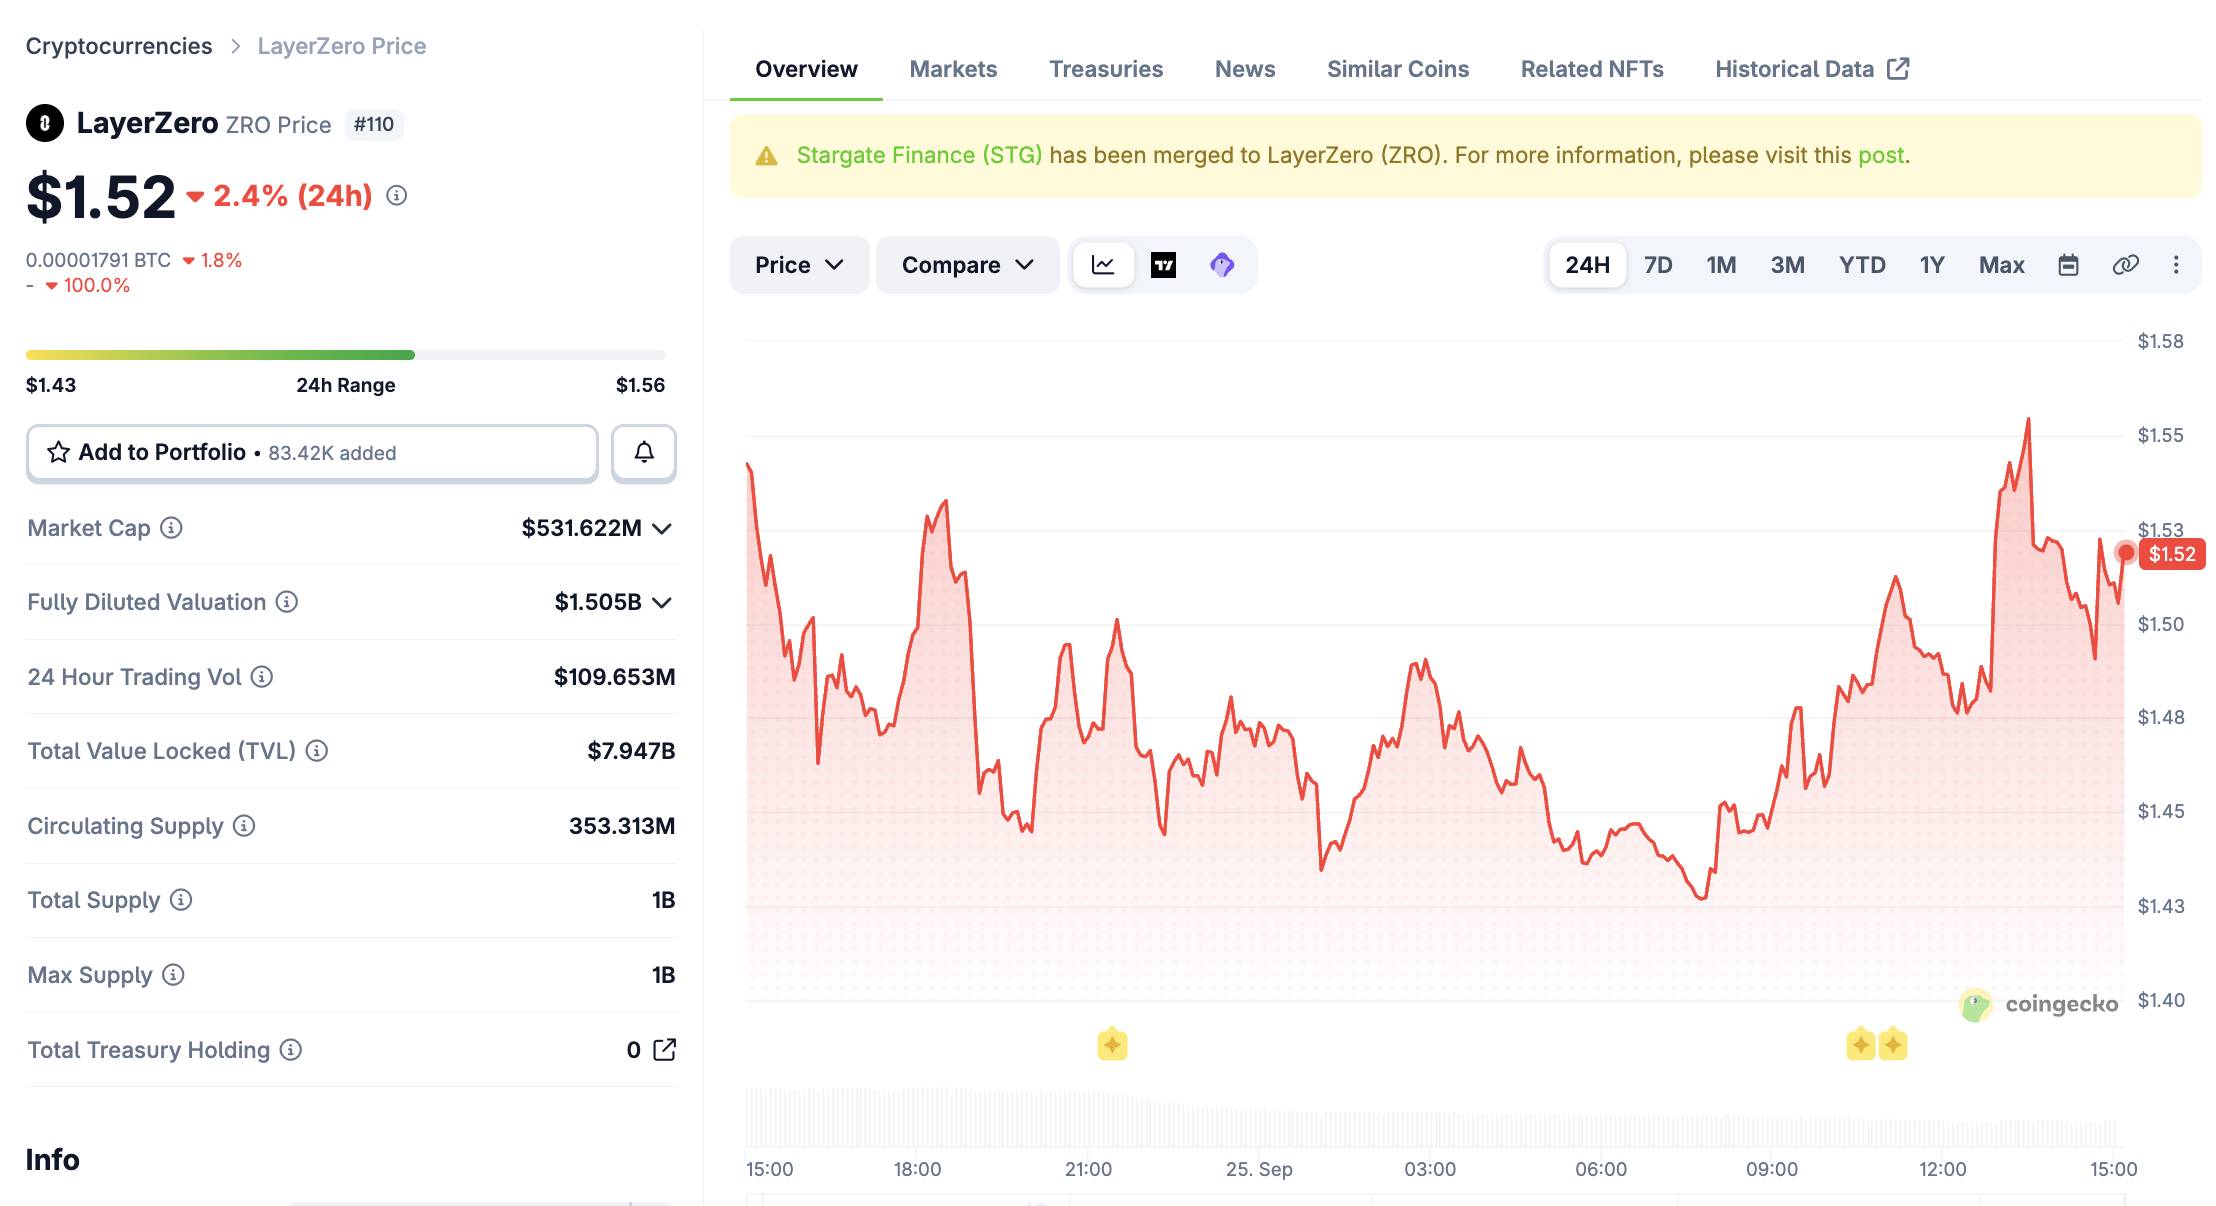Open the 24 Hour Trading Vol info icon
Viewport: 2216px width, 1206px height.
262,677
